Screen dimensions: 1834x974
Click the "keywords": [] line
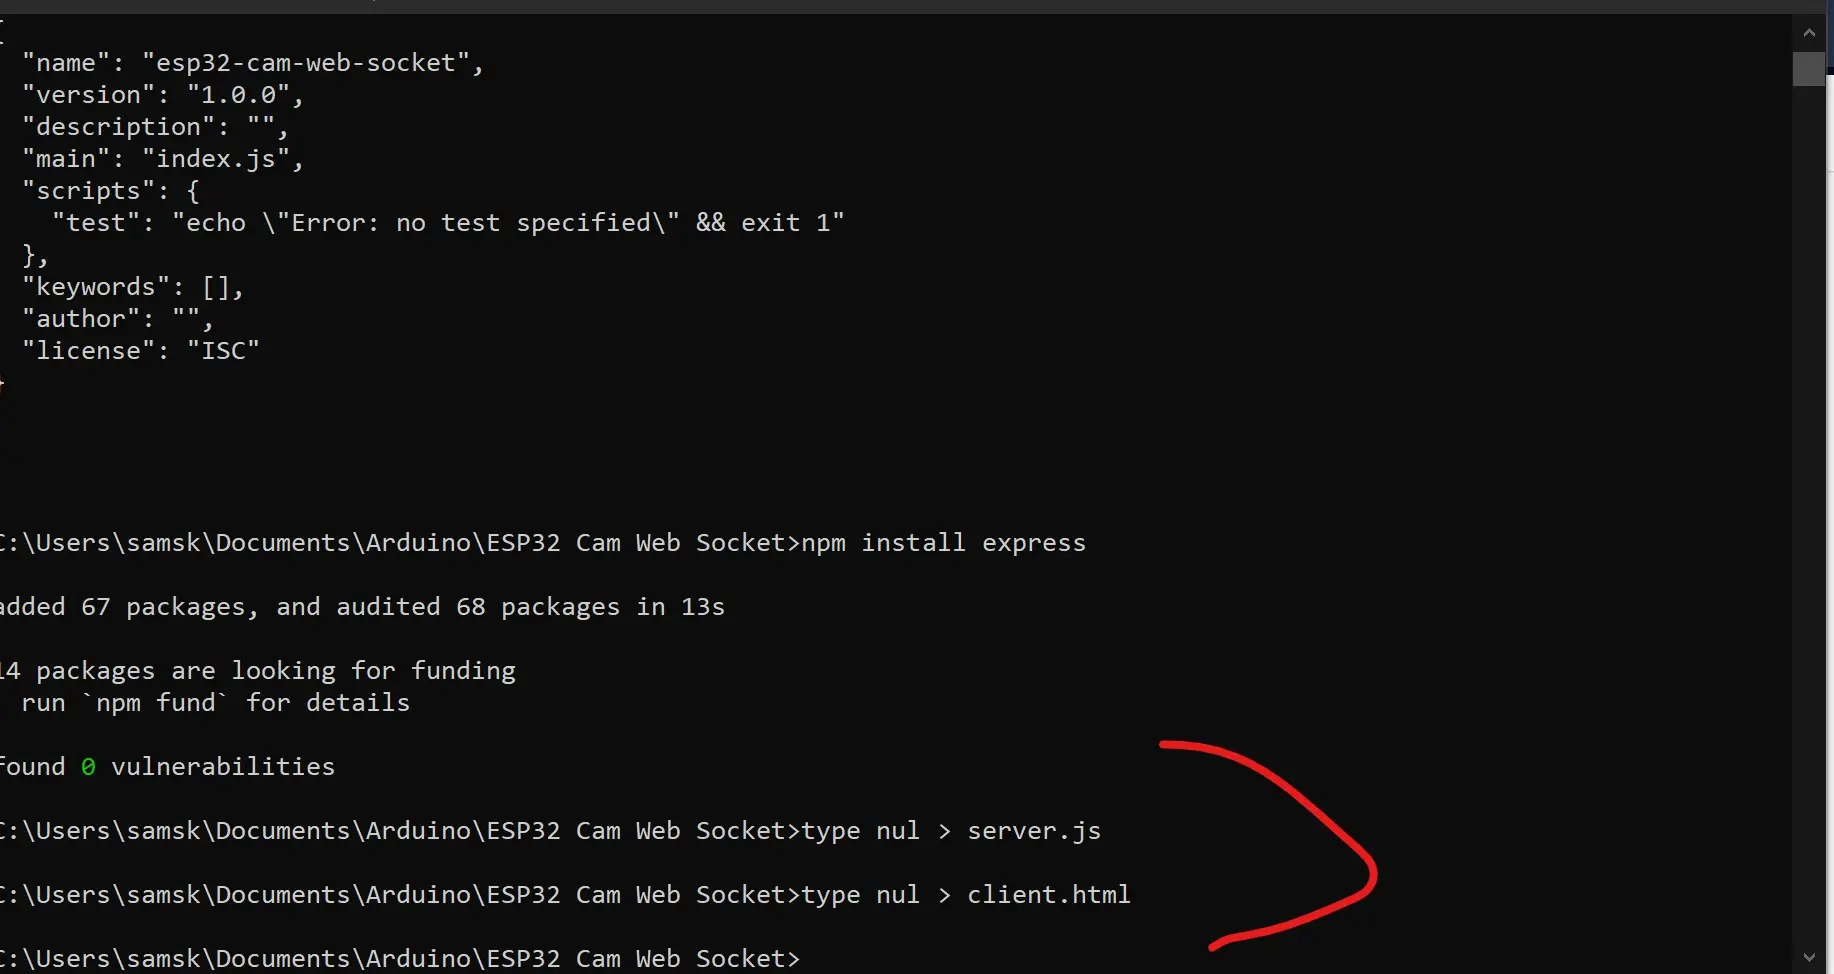click(x=133, y=287)
